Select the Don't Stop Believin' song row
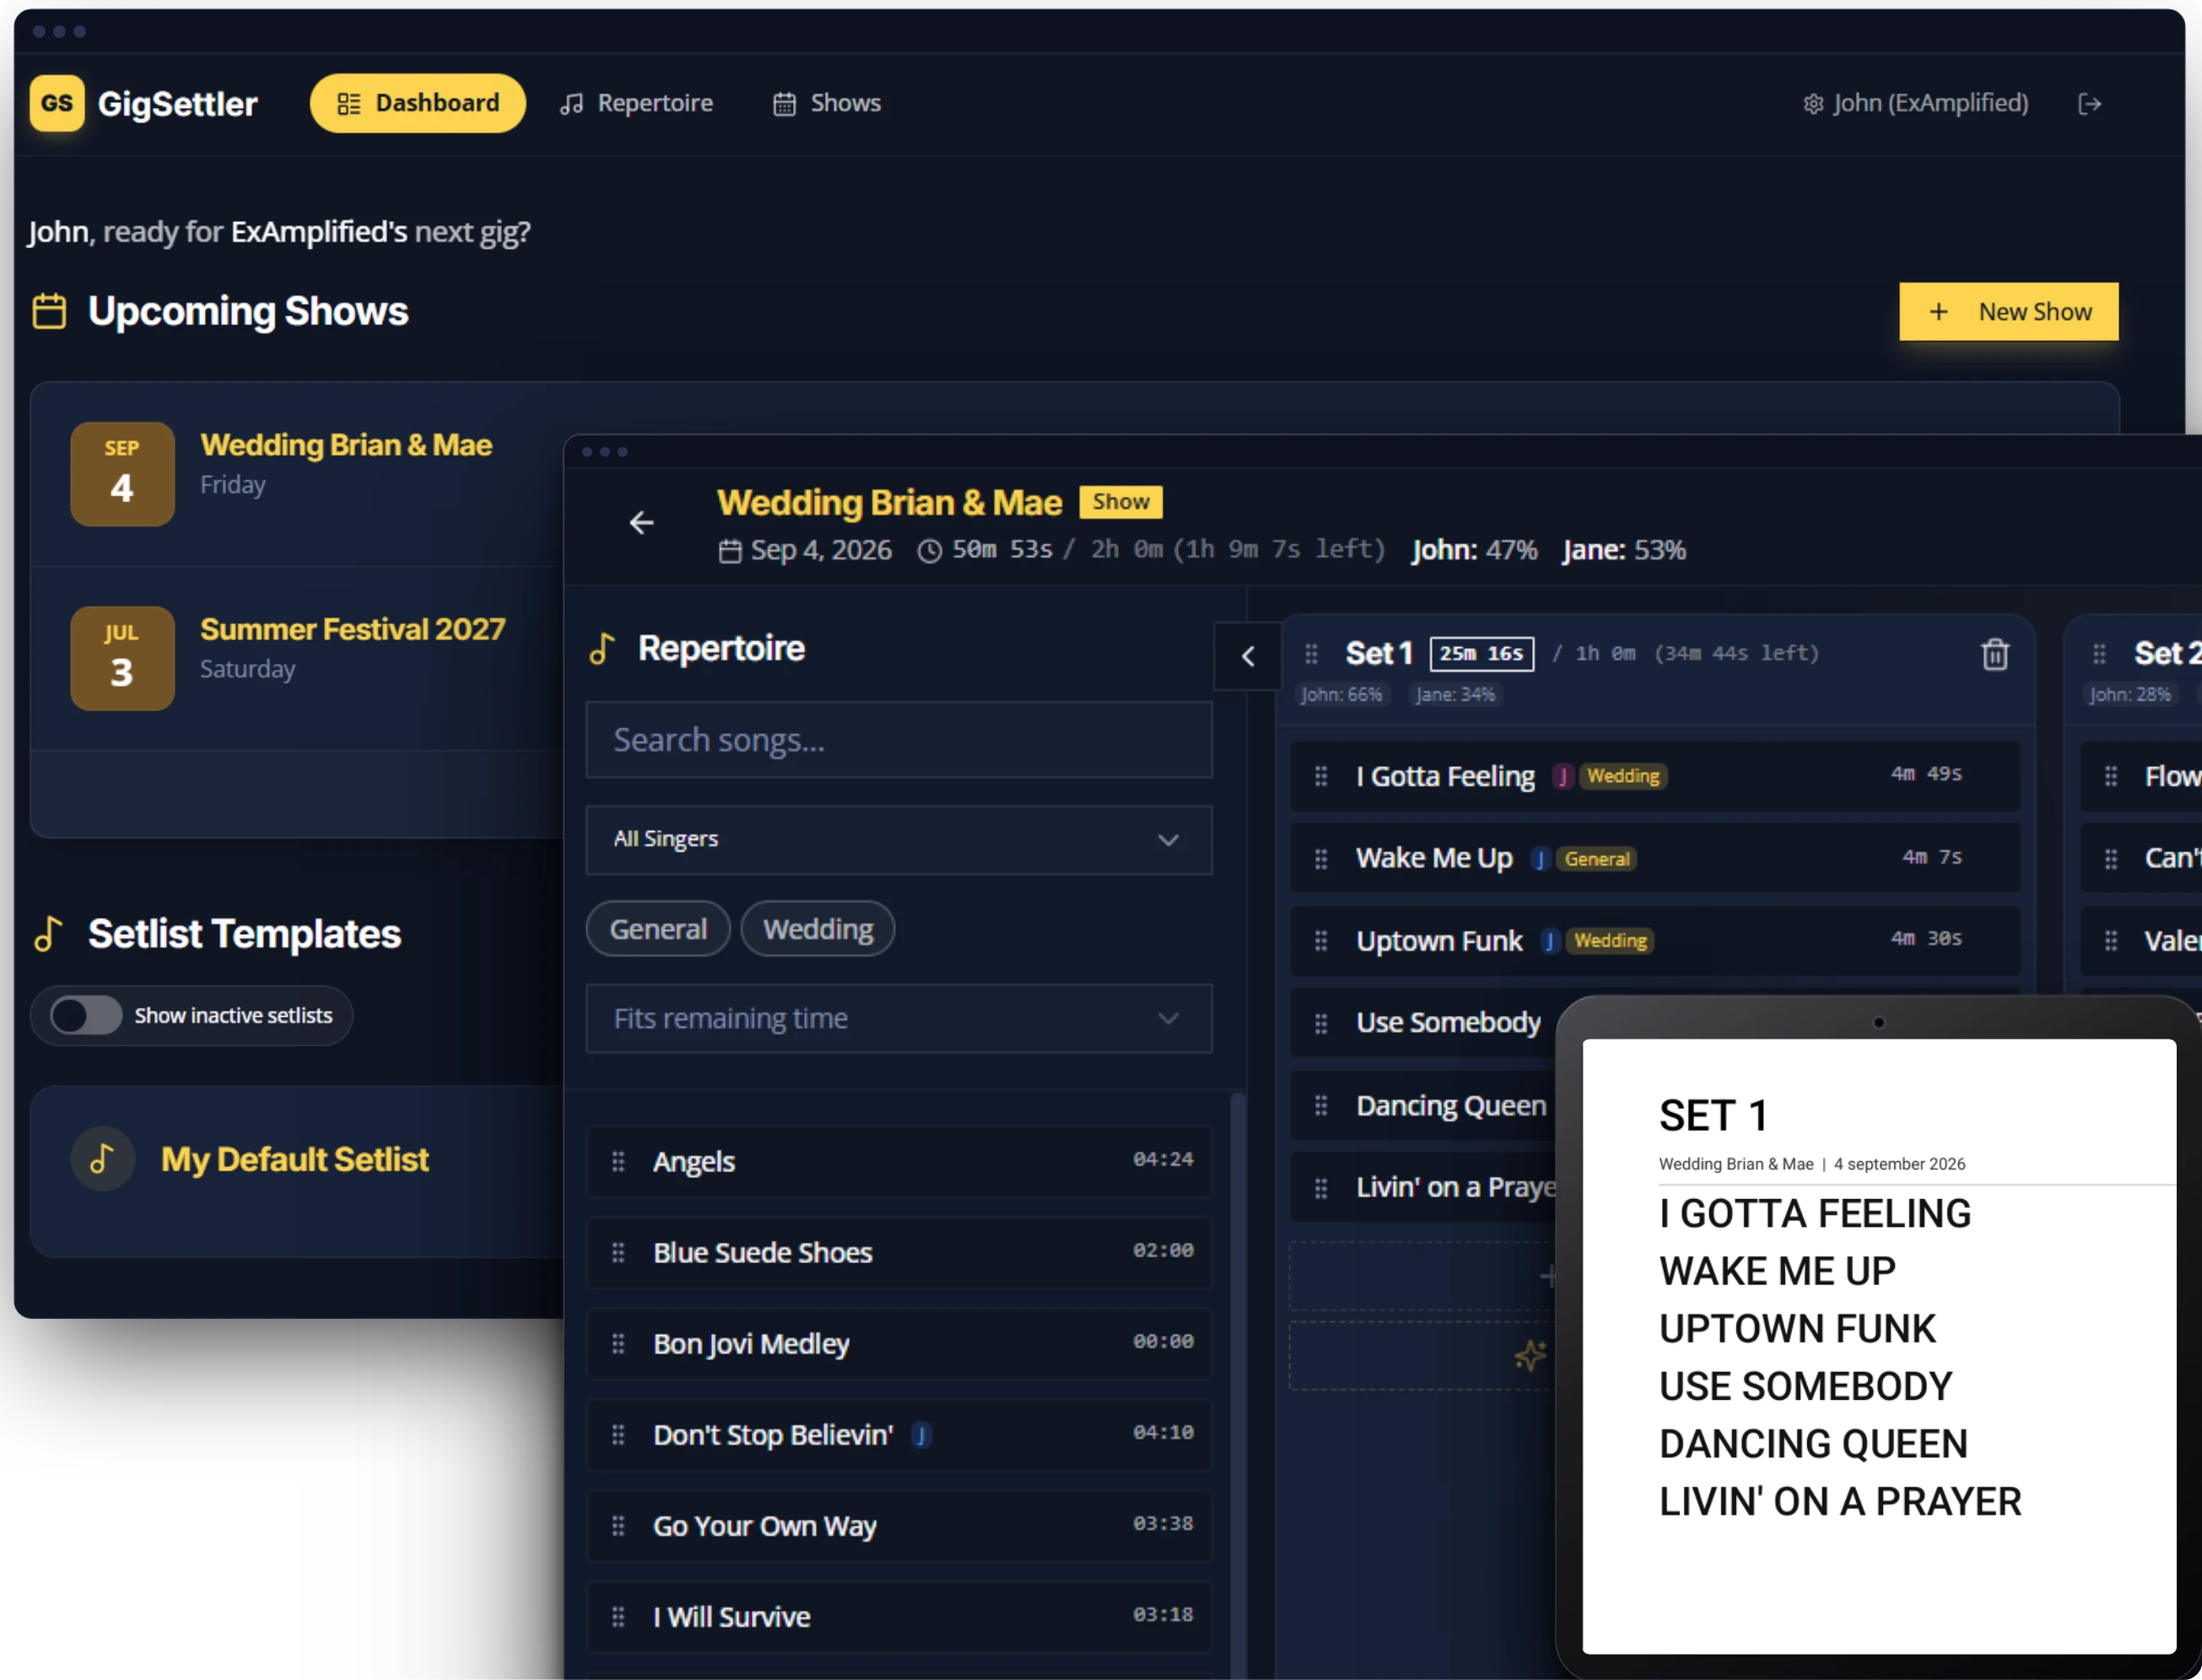 [898, 1435]
